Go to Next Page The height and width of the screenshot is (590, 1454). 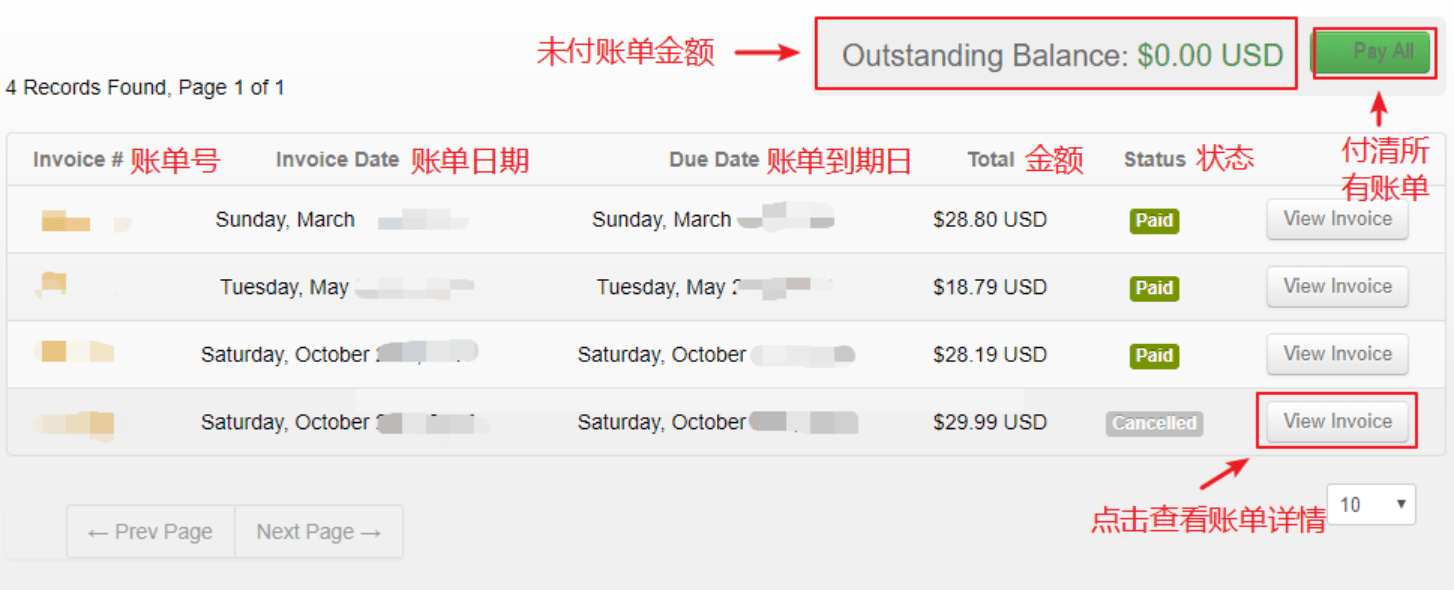[319, 532]
